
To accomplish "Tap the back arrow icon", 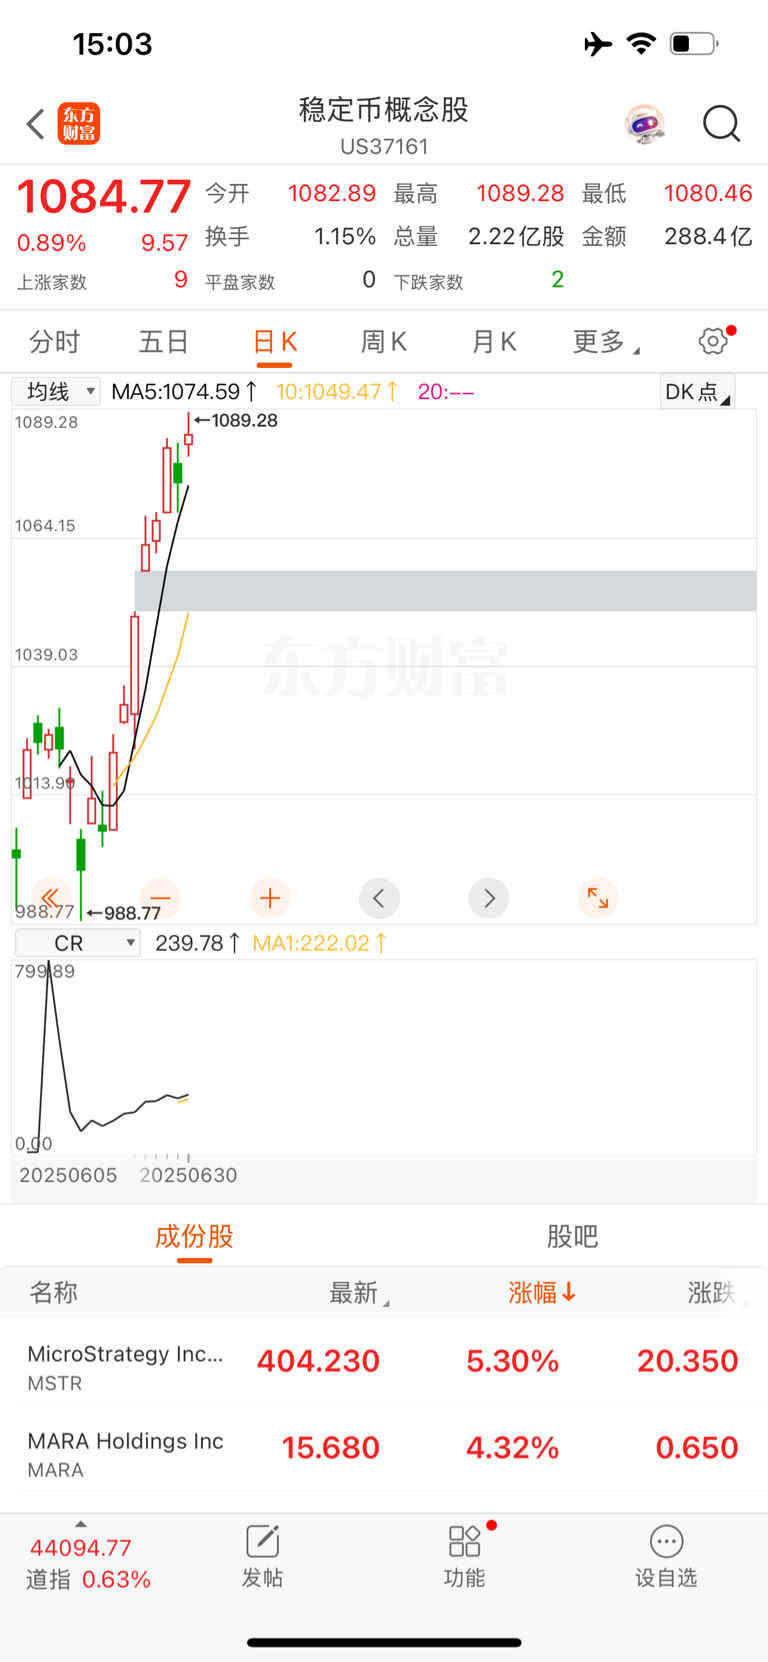I will tap(36, 124).
